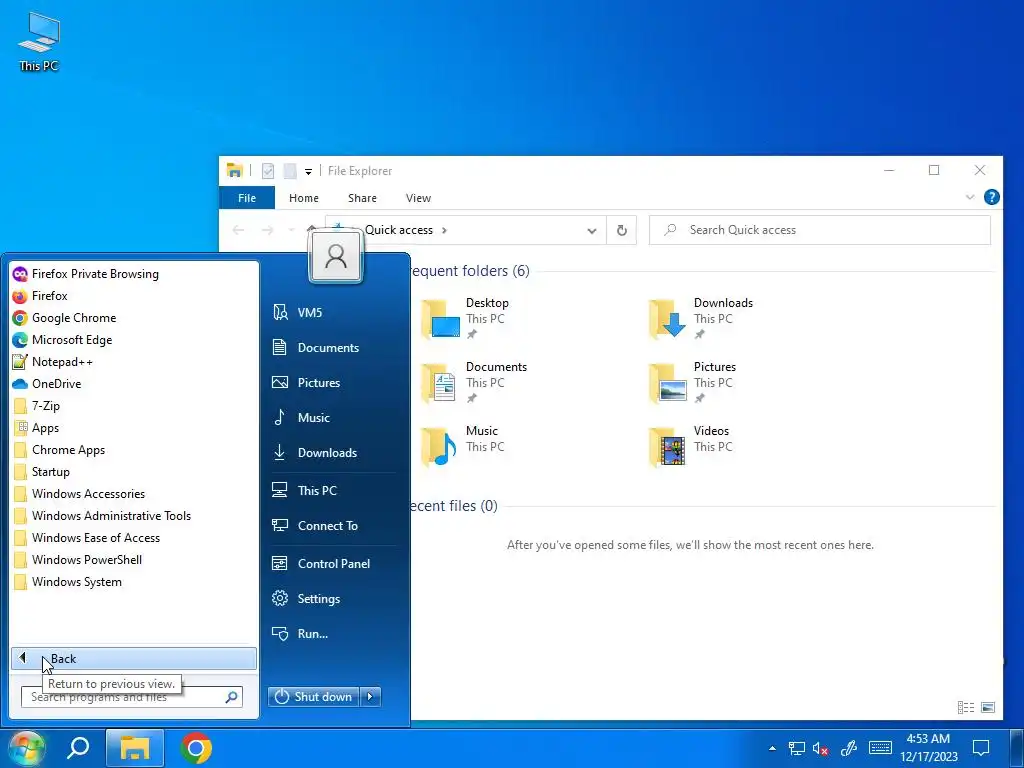Switch to details view layout icon

(966, 707)
